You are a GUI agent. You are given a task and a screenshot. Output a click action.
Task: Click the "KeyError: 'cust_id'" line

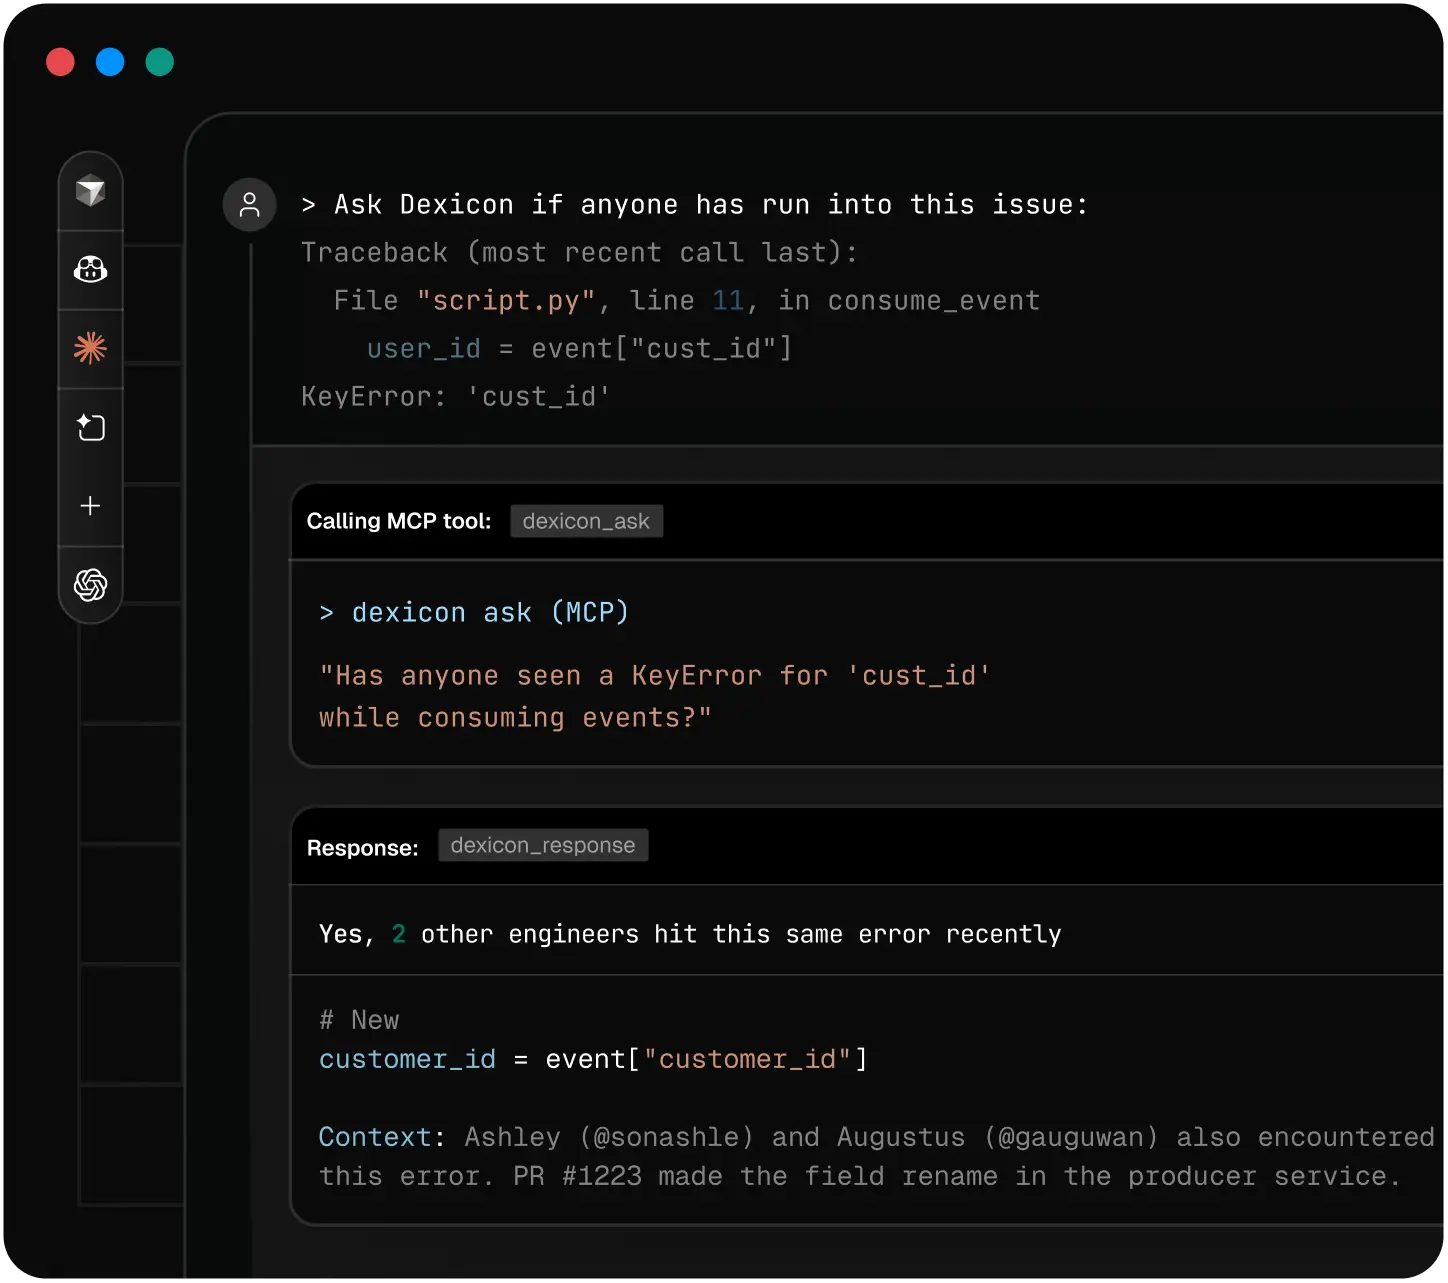(x=456, y=397)
